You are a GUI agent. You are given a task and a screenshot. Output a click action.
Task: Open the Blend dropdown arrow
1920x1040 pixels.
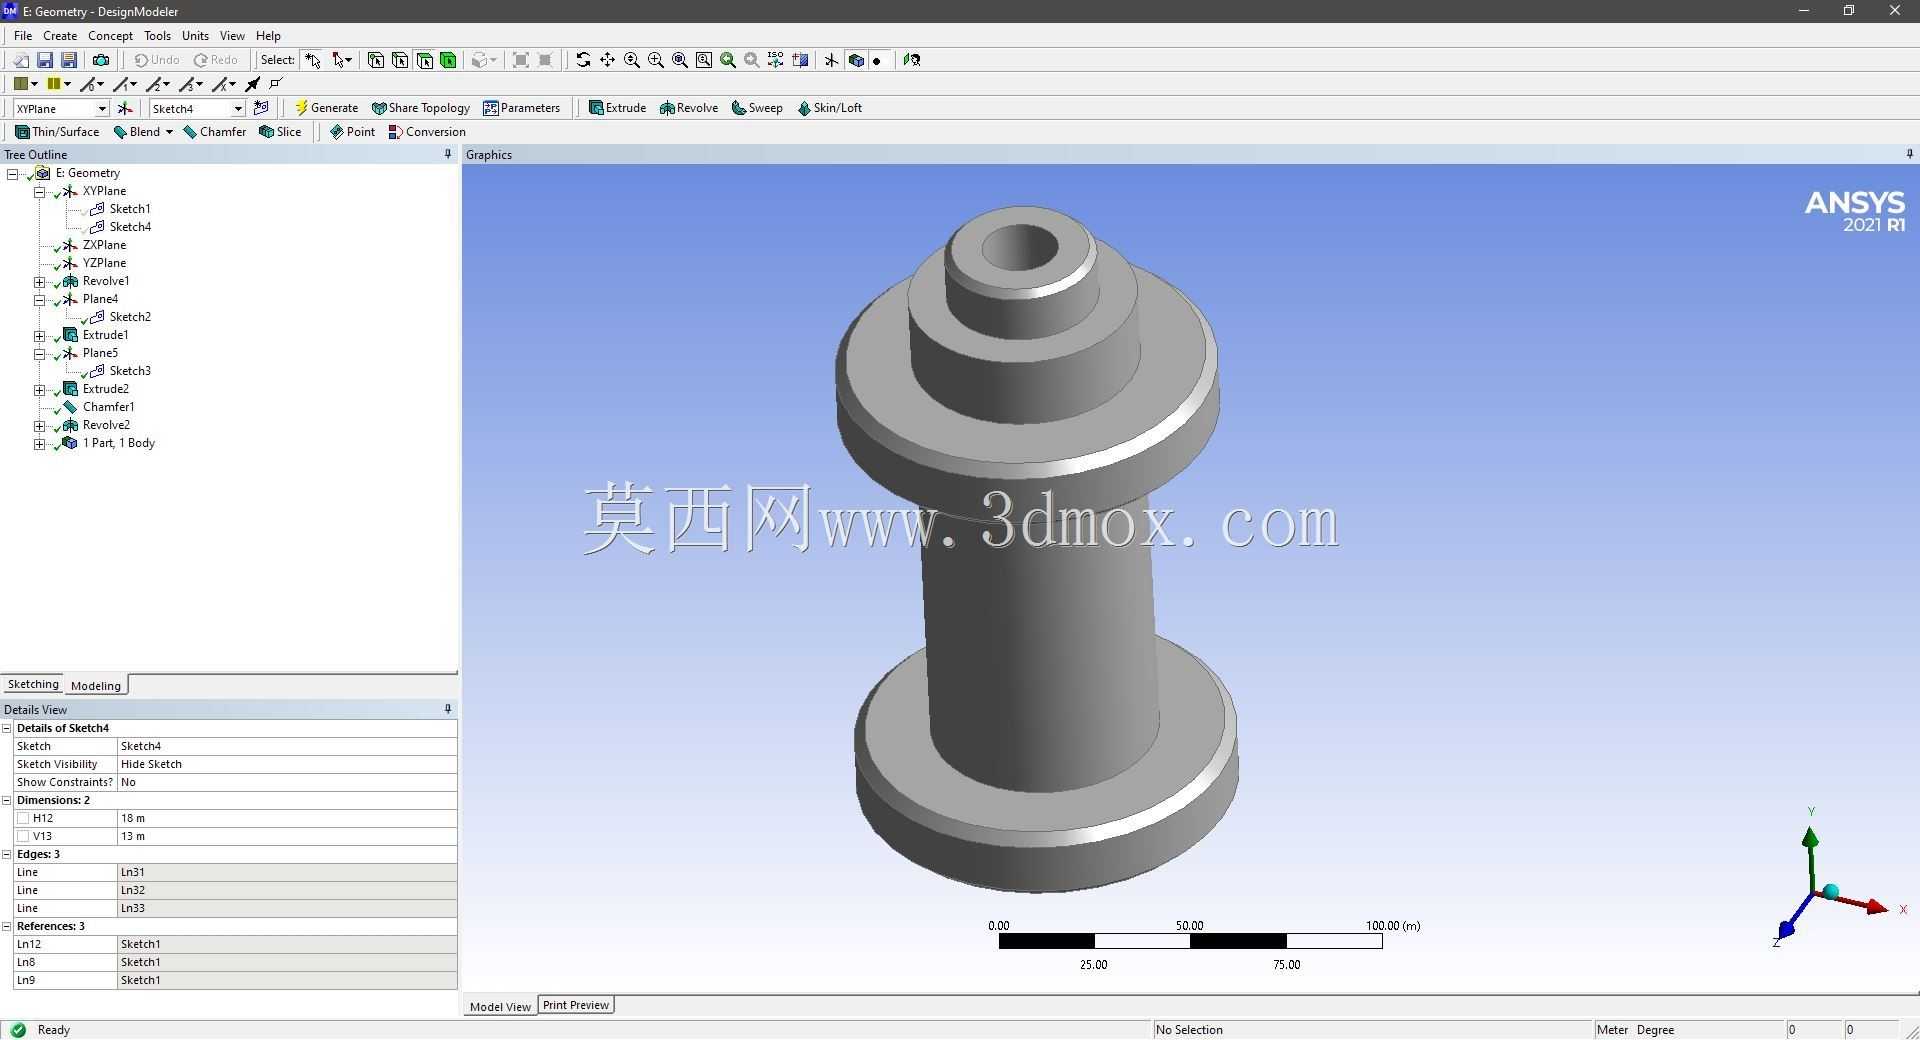169,132
